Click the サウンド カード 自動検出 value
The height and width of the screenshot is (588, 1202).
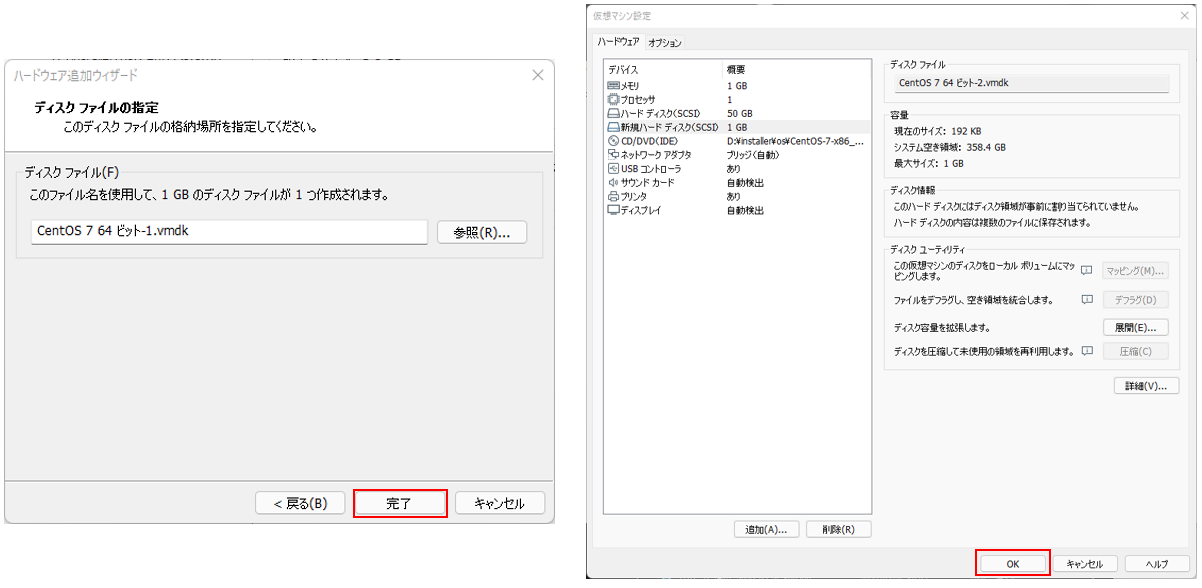pyautogui.click(x=745, y=183)
